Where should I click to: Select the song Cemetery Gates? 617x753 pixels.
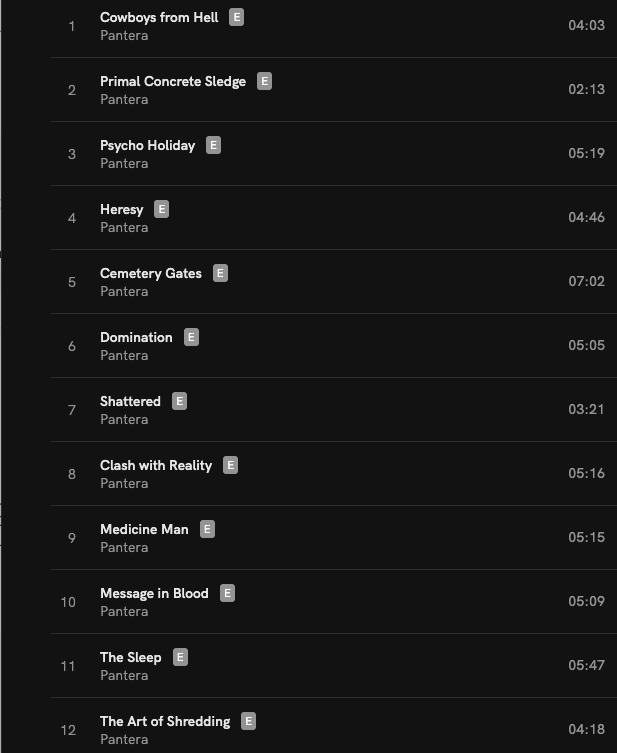(151, 273)
